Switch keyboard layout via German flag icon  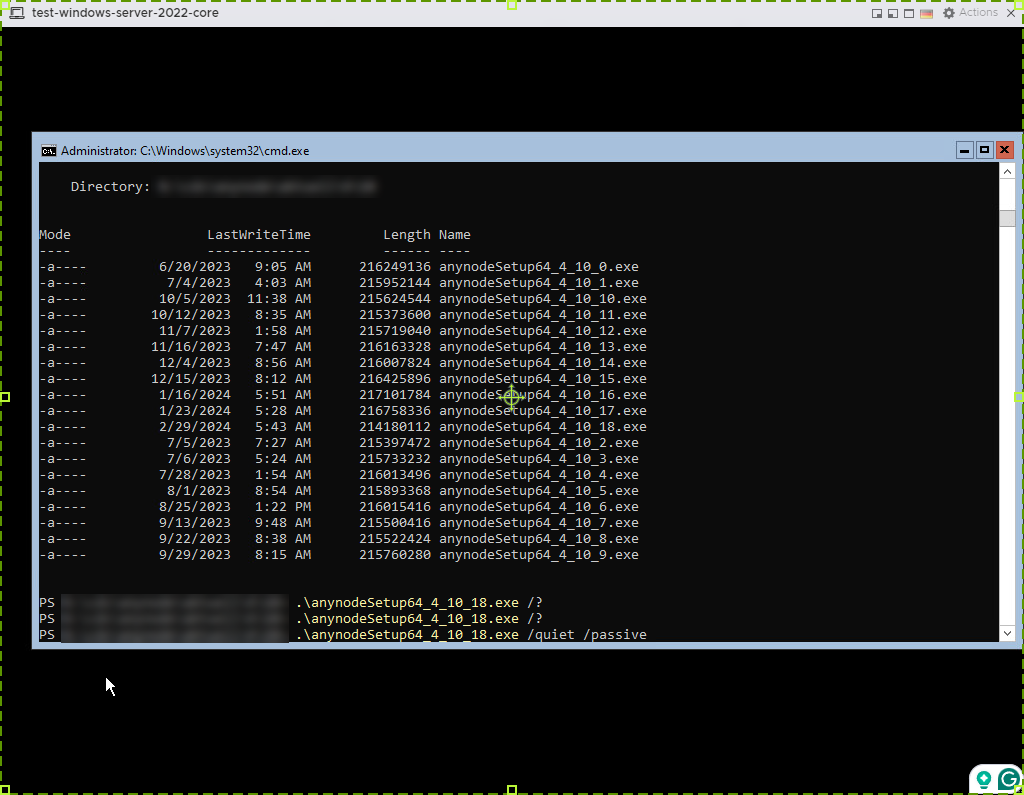(x=925, y=13)
